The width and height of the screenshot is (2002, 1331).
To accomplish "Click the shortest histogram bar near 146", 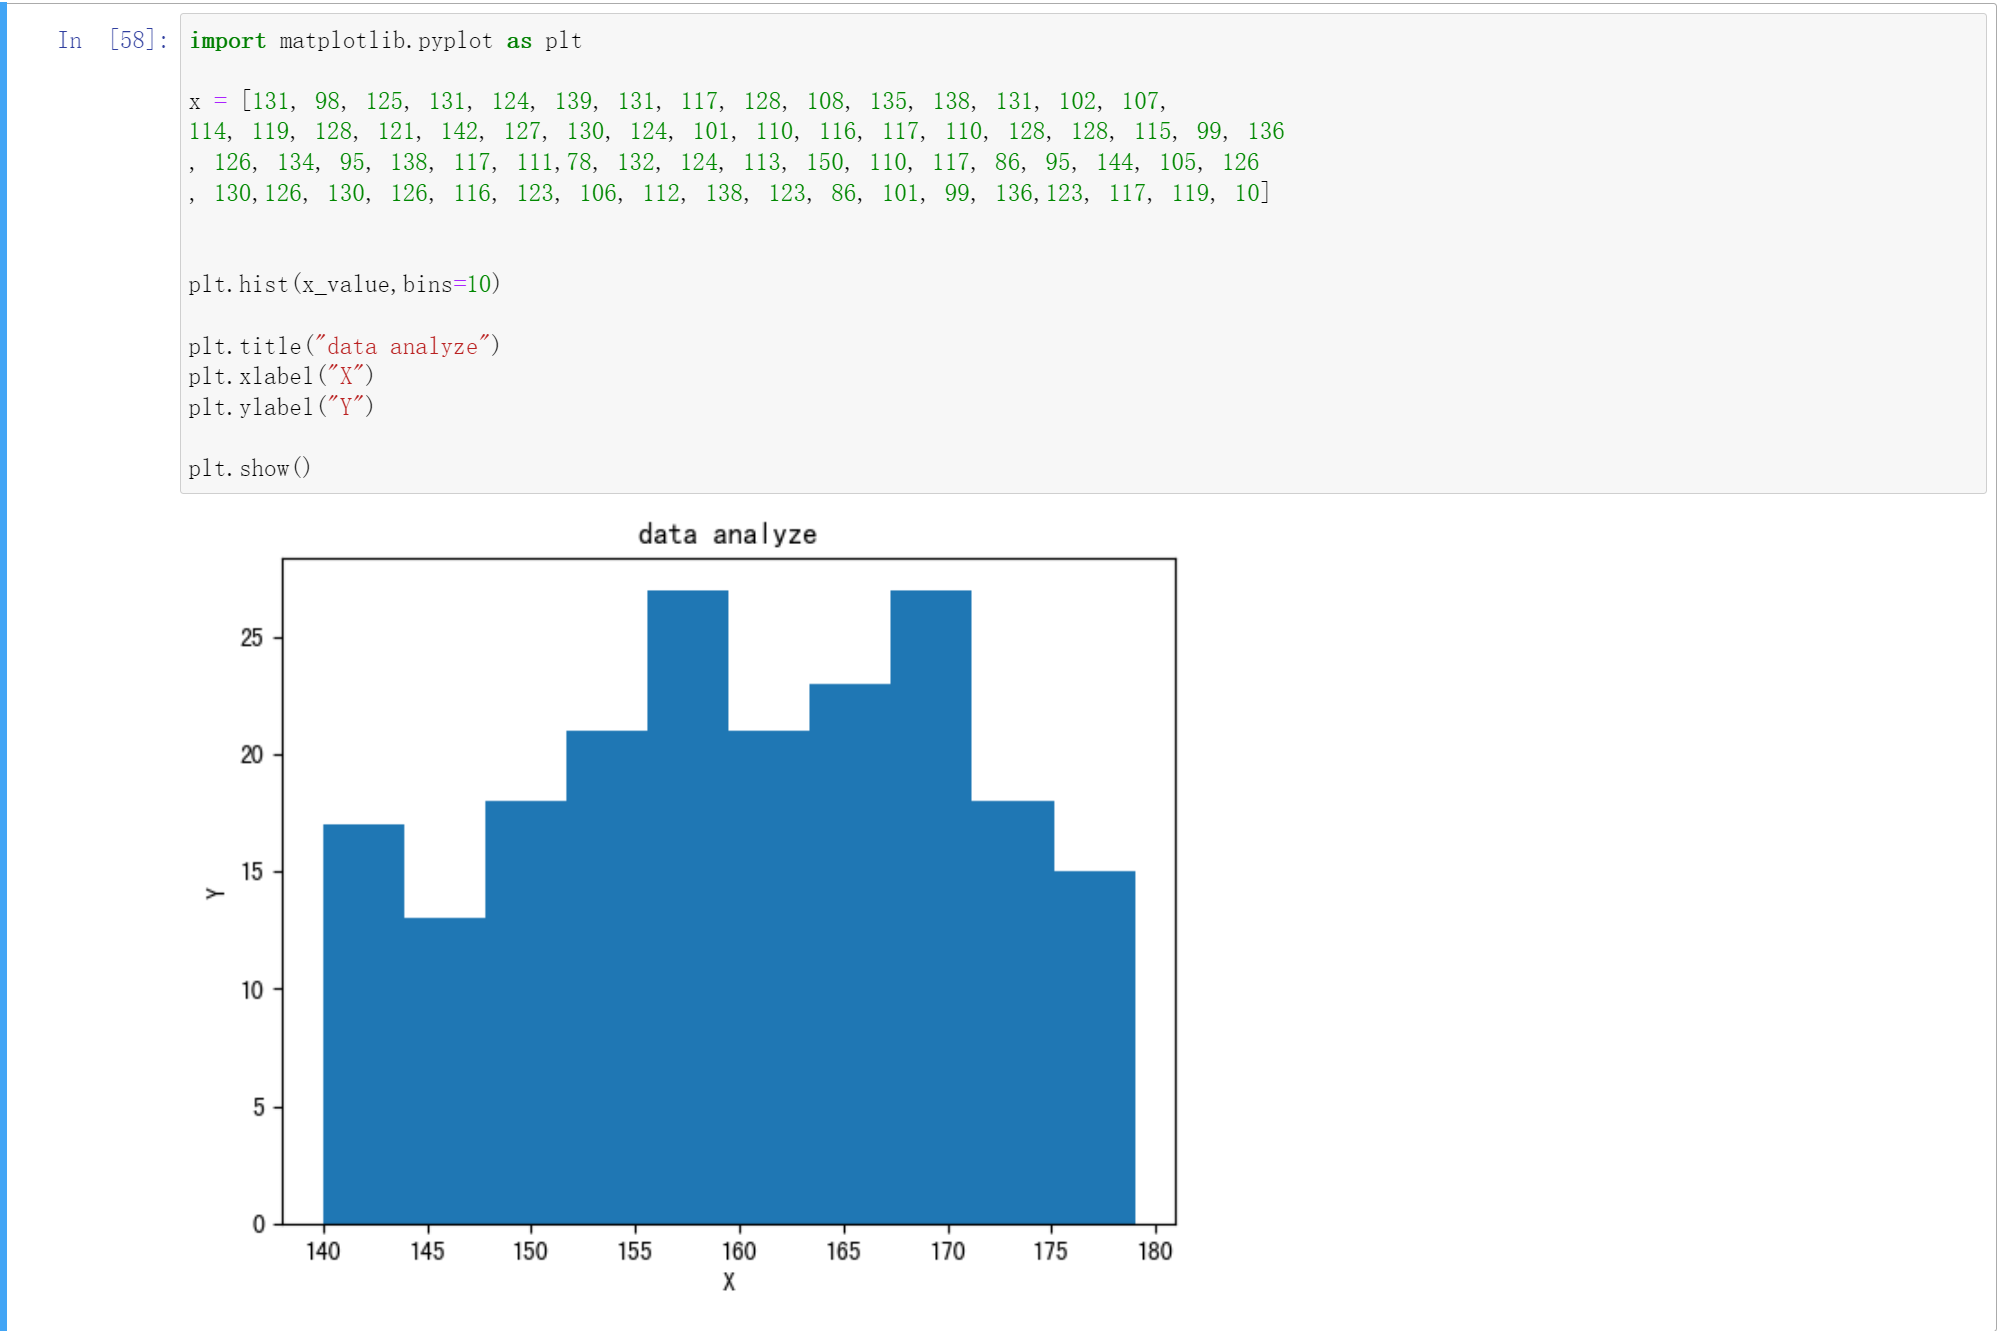I will coord(445,1070).
